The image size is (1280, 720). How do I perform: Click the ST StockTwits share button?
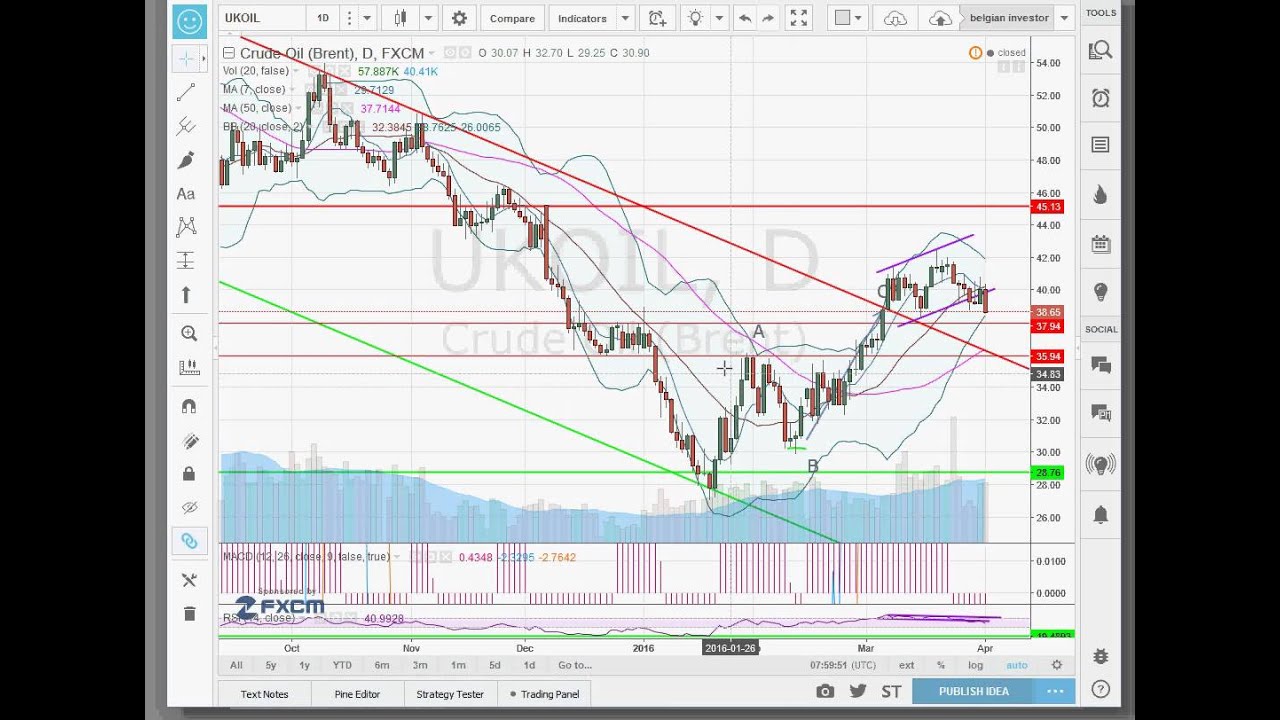891,691
